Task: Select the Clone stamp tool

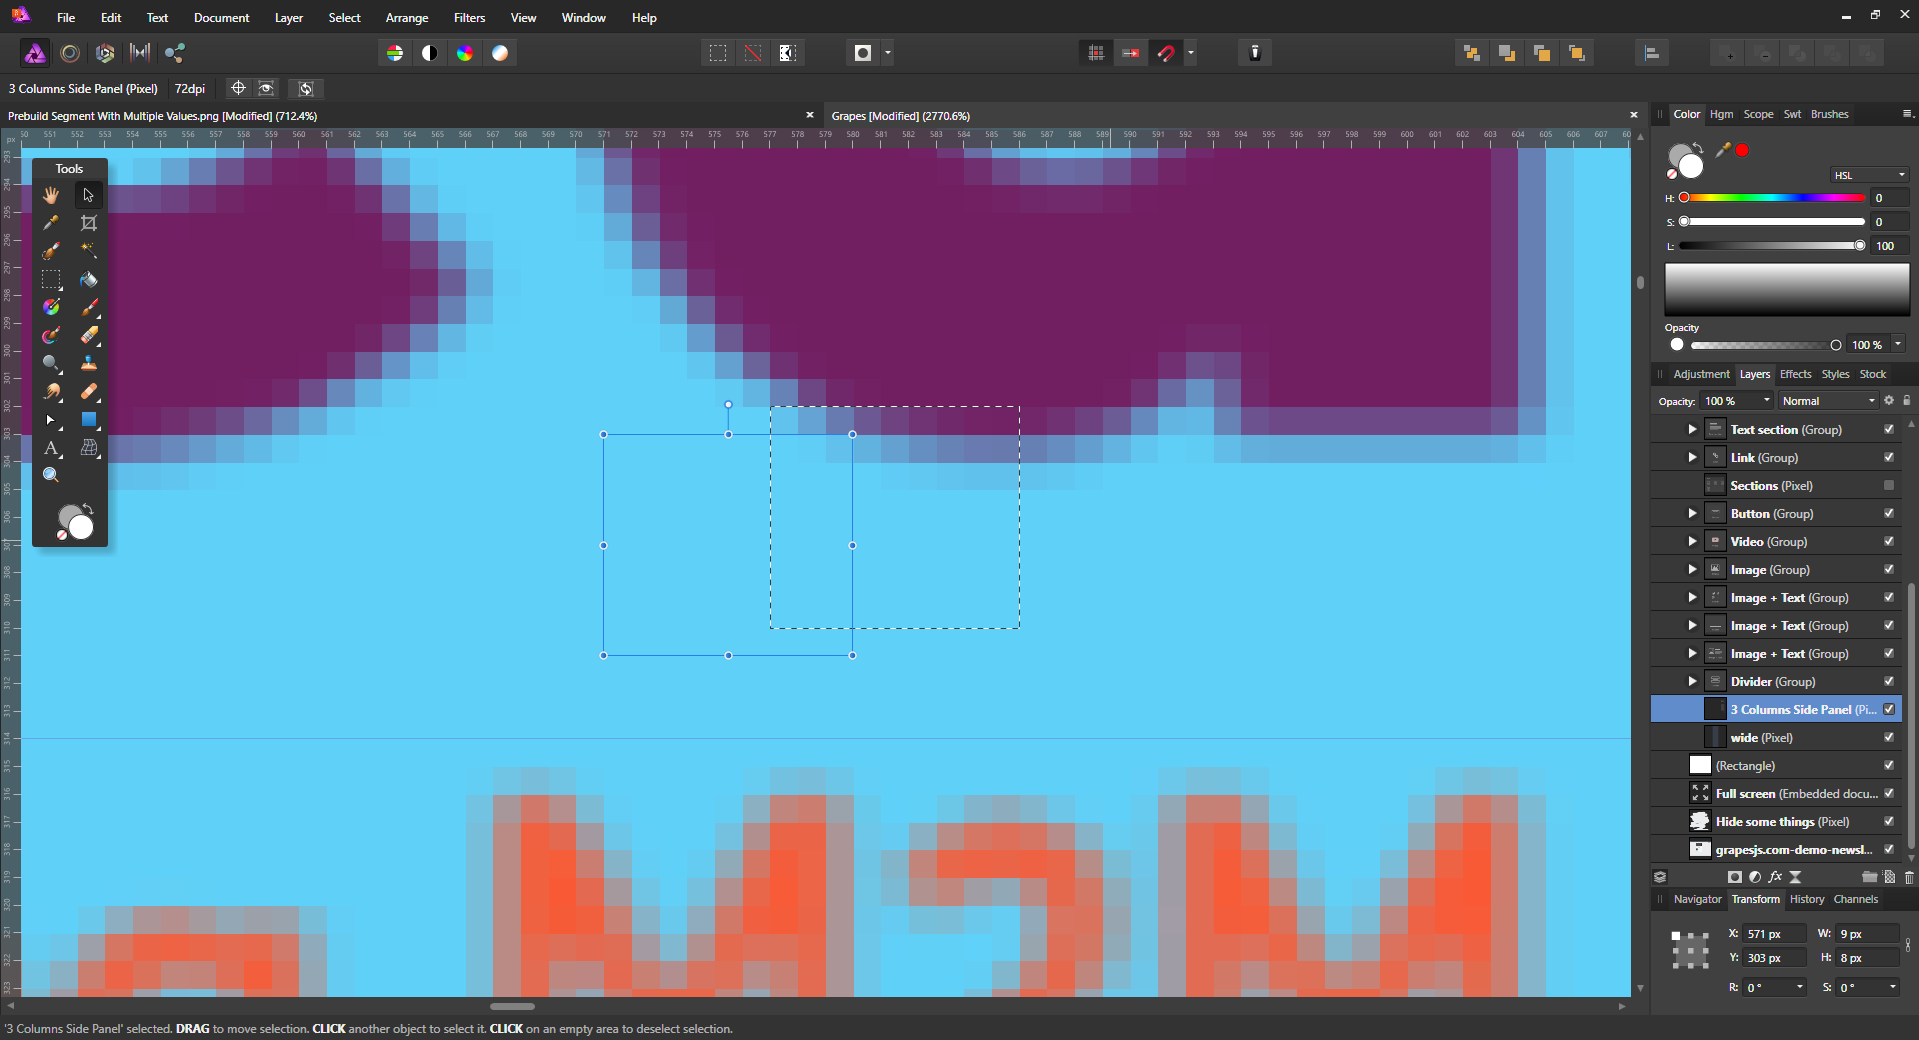Action: click(x=89, y=363)
